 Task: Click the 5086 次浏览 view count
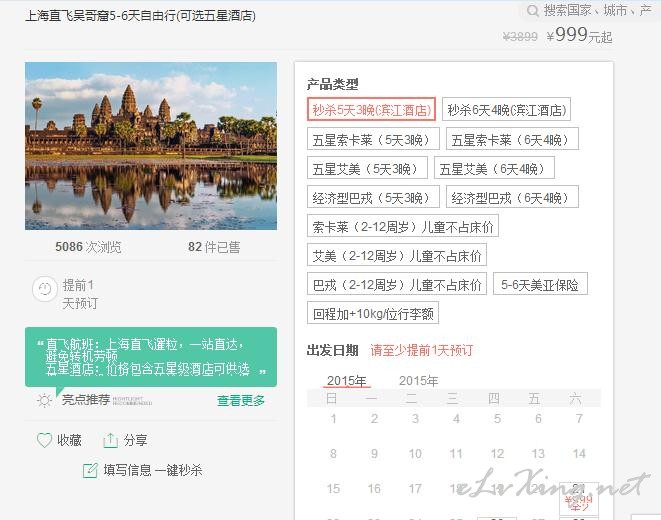(89, 247)
